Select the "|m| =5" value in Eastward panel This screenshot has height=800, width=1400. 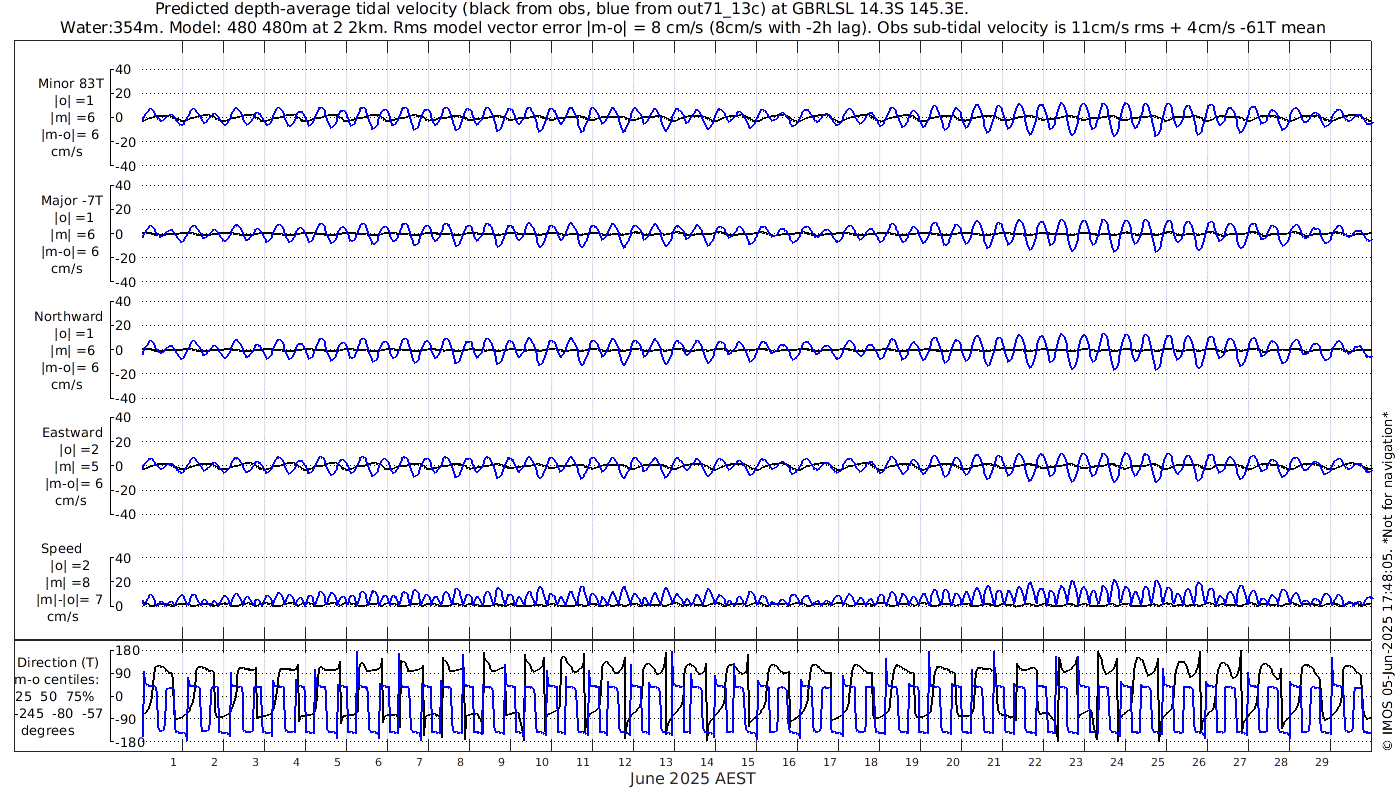click(75, 467)
